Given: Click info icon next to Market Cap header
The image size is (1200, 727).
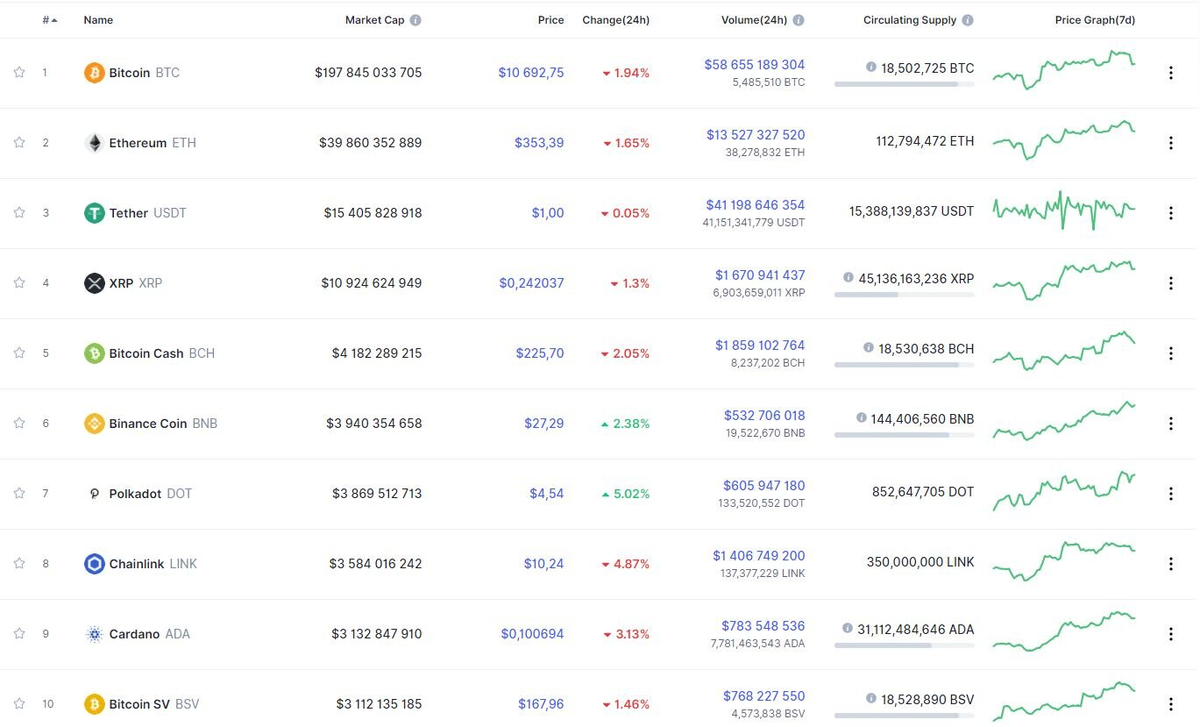Looking at the screenshot, I should (415, 20).
